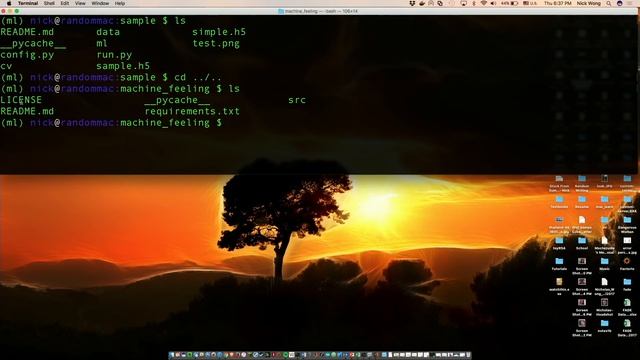Image resolution: width=640 pixels, height=360 pixels.
Task: Click README.md in the machine_feeling listing
Action: (27, 111)
